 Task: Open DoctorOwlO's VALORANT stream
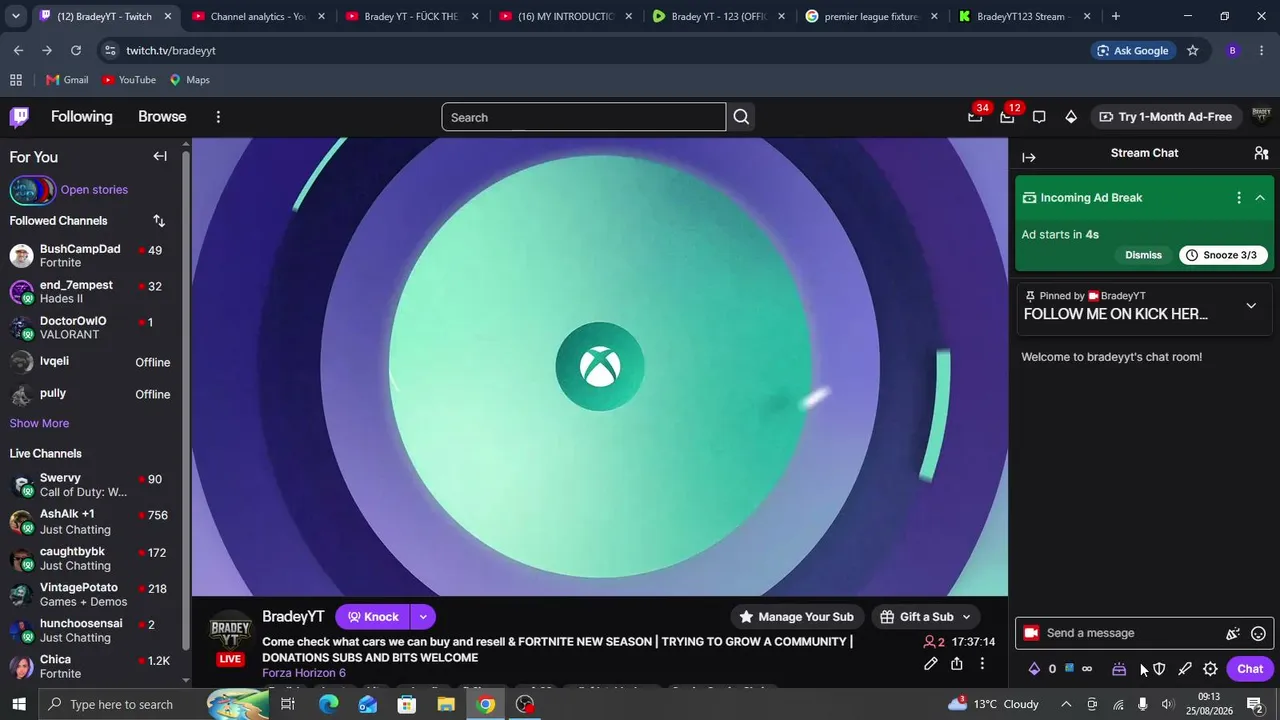(90, 328)
